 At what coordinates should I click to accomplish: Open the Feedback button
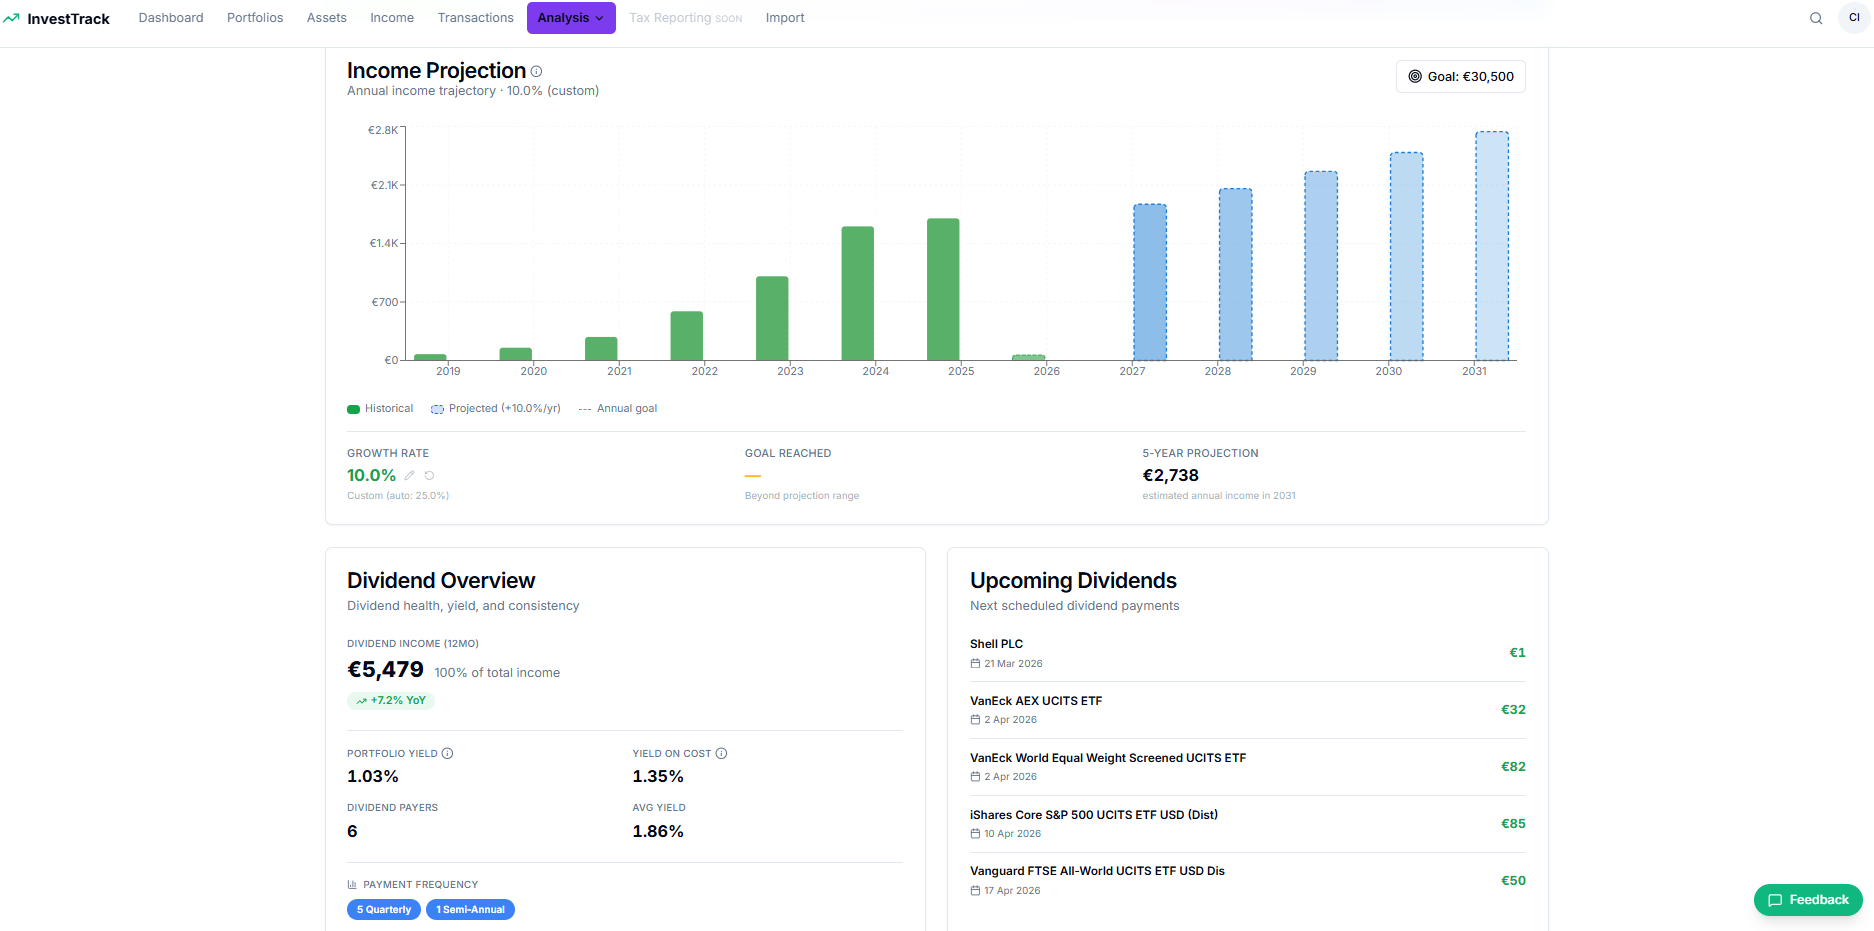[x=1808, y=900]
